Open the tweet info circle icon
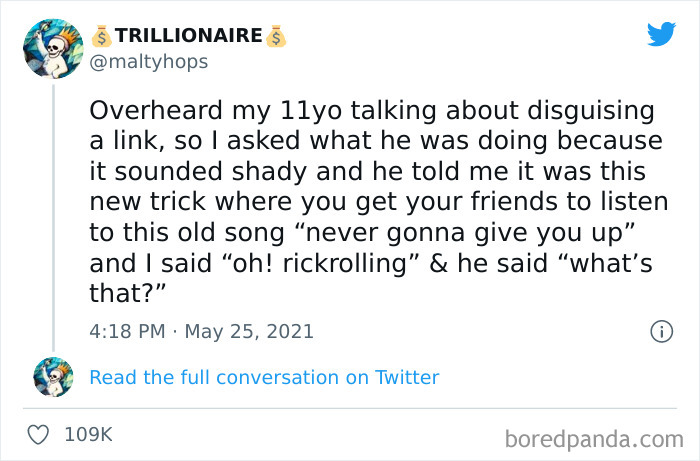700x461 pixels. [x=661, y=331]
